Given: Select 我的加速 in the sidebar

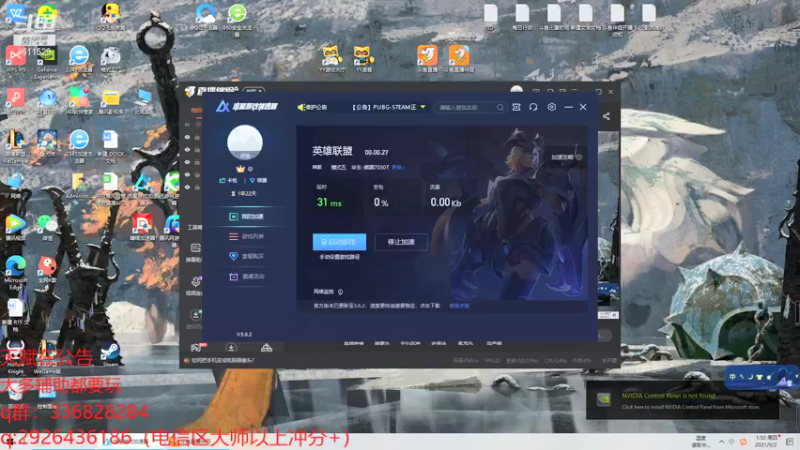Looking at the screenshot, I should tap(246, 216).
